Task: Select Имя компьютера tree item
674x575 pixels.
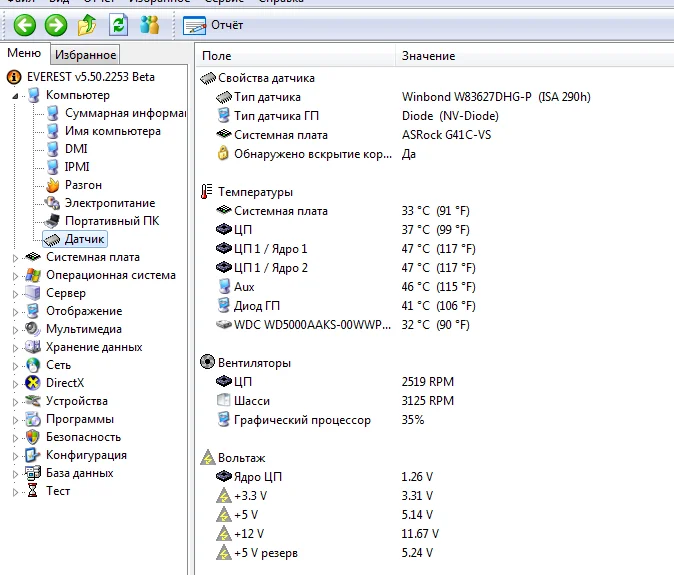Action: 113,131
